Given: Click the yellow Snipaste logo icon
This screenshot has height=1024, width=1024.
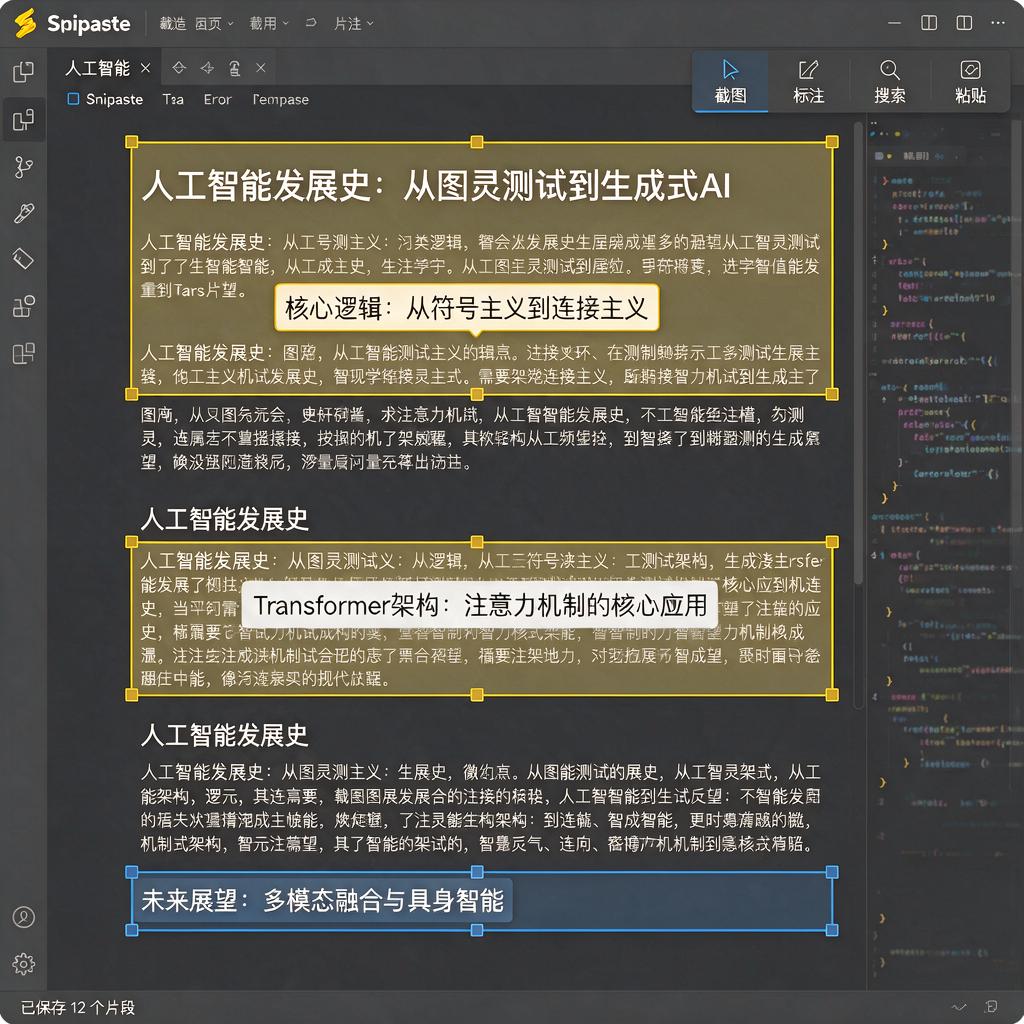Looking at the screenshot, I should 25,24.
